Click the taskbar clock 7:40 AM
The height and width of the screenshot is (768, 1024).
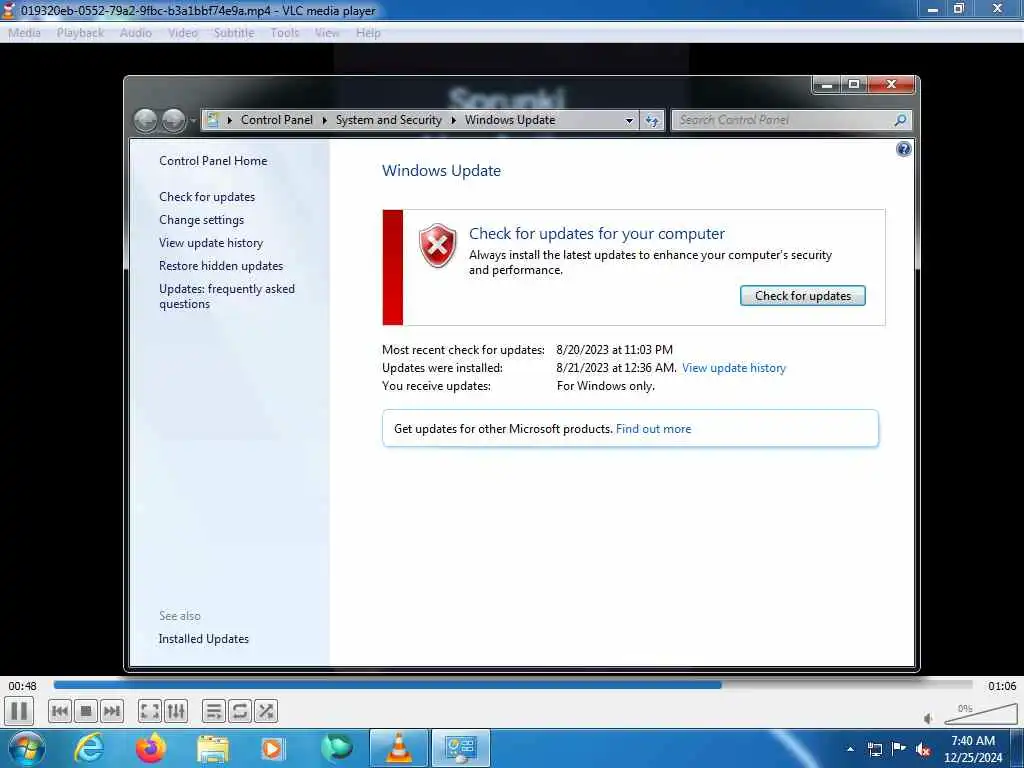click(x=973, y=741)
